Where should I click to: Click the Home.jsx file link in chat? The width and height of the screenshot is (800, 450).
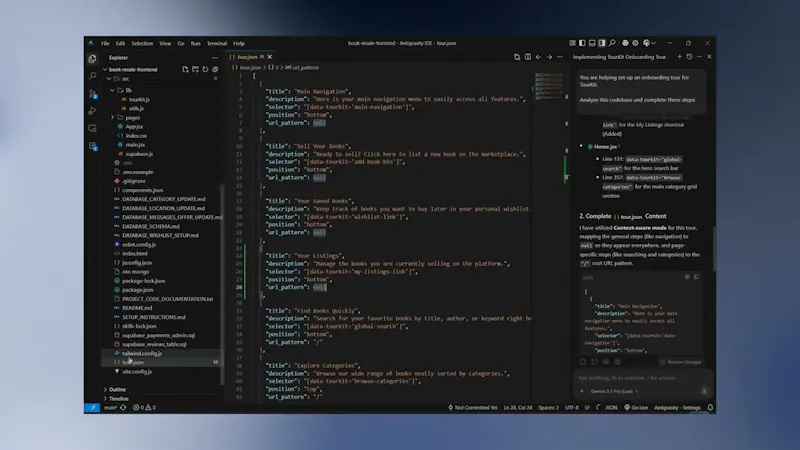pyautogui.click(x=605, y=147)
